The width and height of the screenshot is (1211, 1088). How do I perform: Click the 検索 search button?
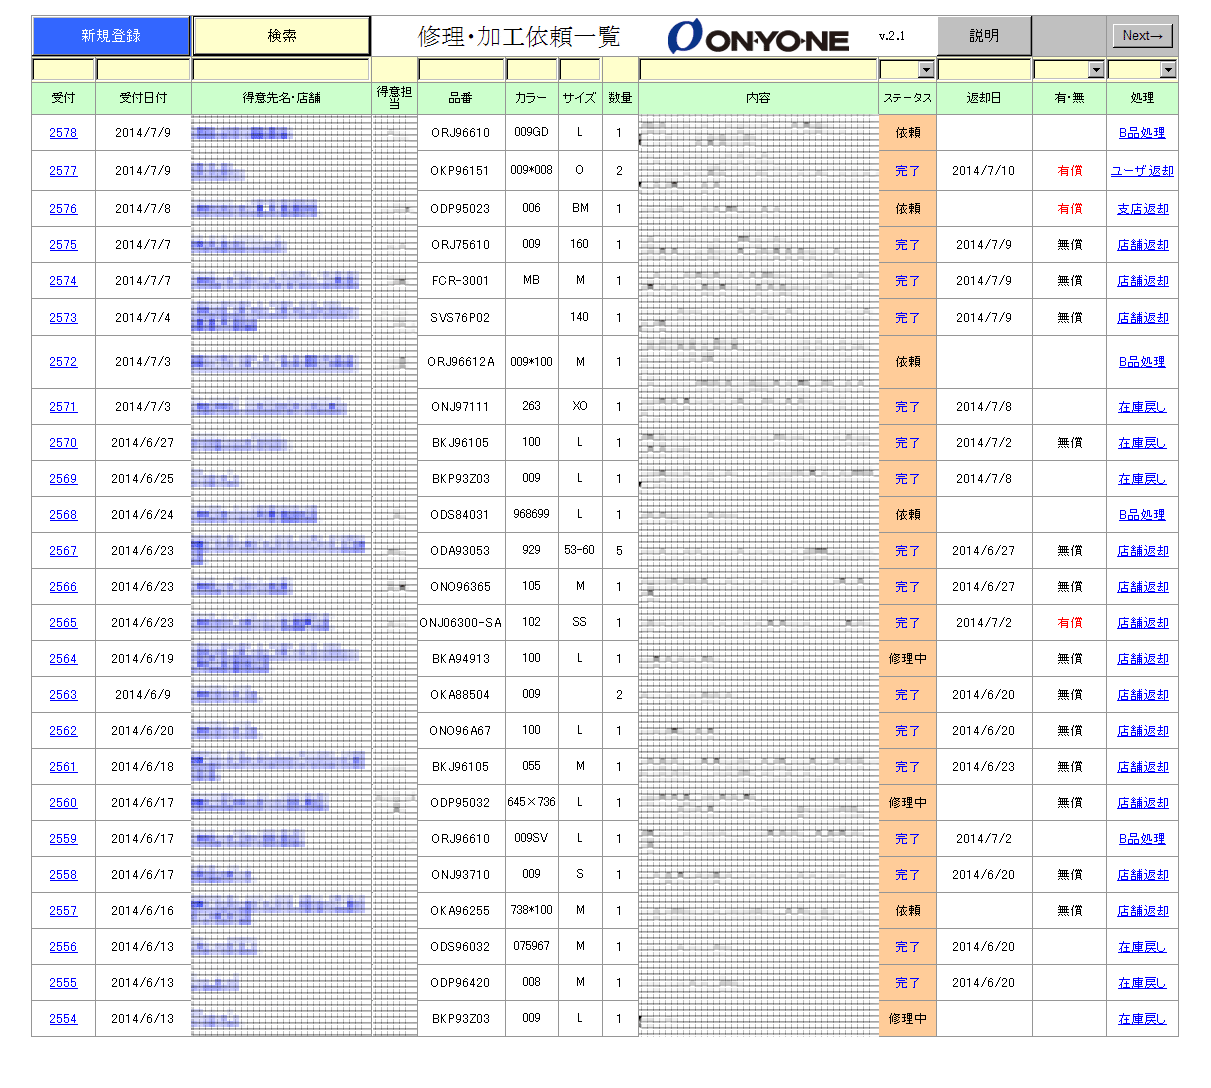click(281, 36)
